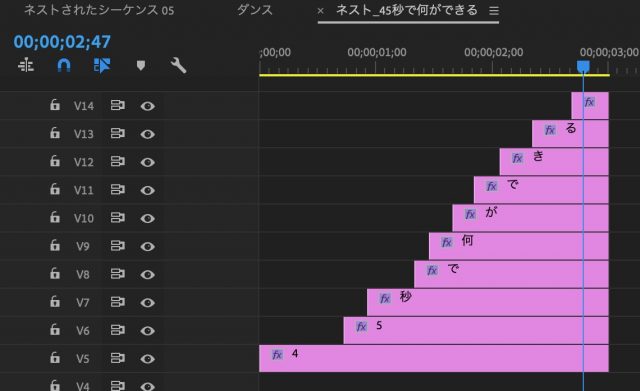Toggle sync lock for V11
This screenshot has height=391, width=640.
[x=118, y=190]
